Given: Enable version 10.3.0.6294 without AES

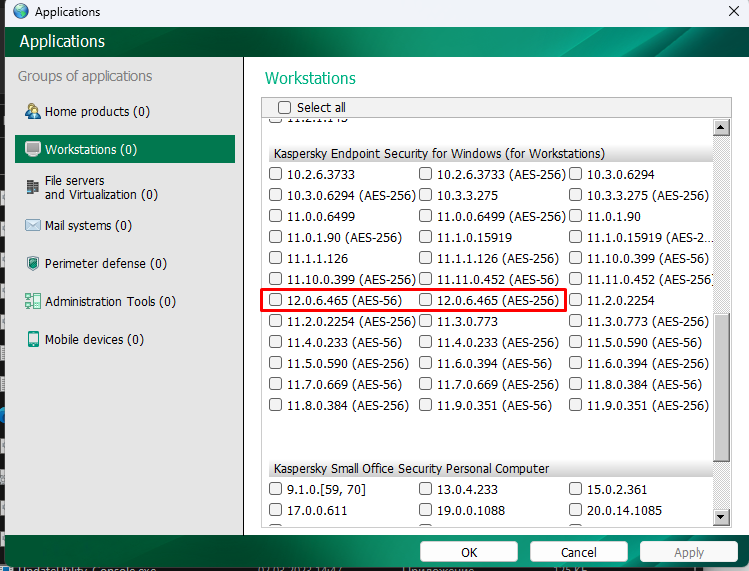Looking at the screenshot, I should tap(575, 173).
